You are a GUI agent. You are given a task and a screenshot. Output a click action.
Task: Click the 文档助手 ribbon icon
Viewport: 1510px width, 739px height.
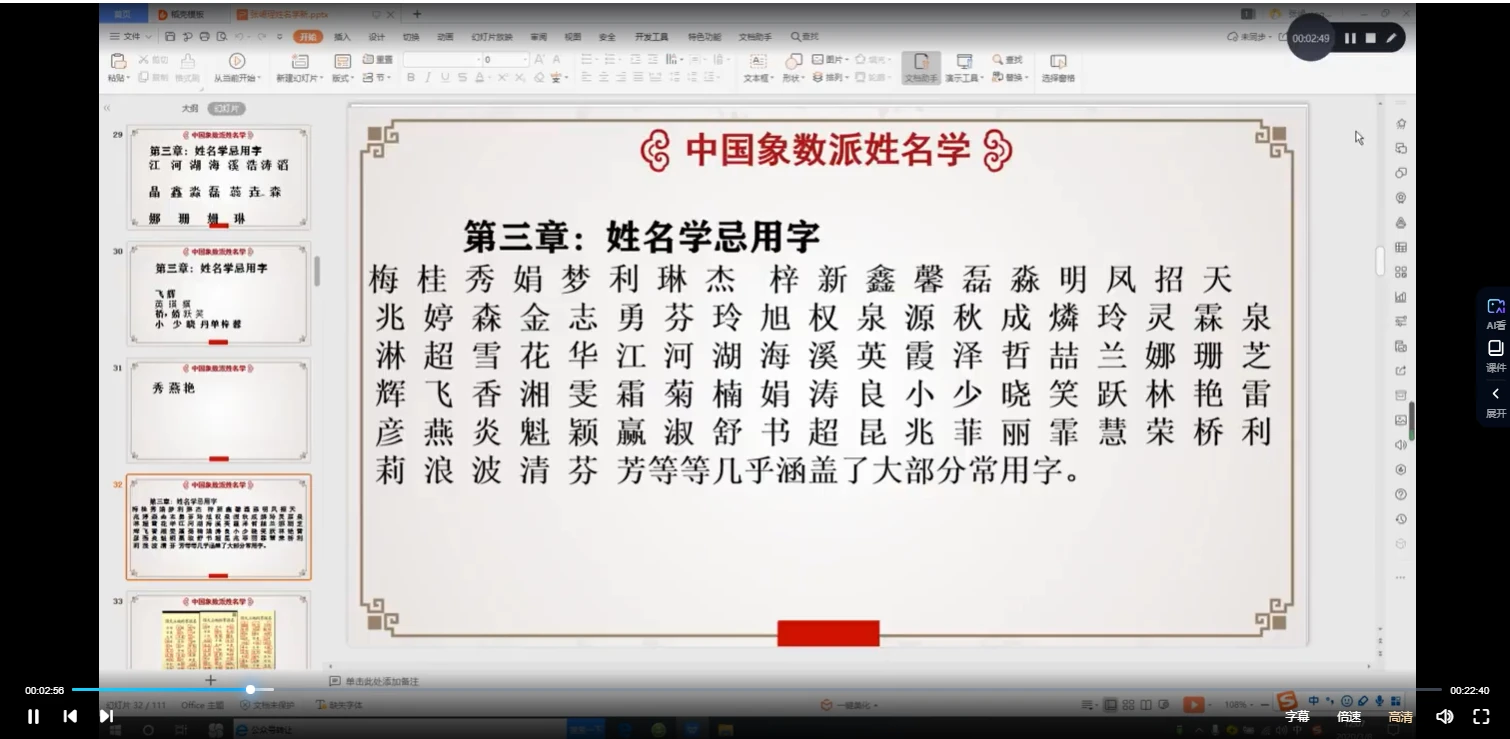point(921,62)
